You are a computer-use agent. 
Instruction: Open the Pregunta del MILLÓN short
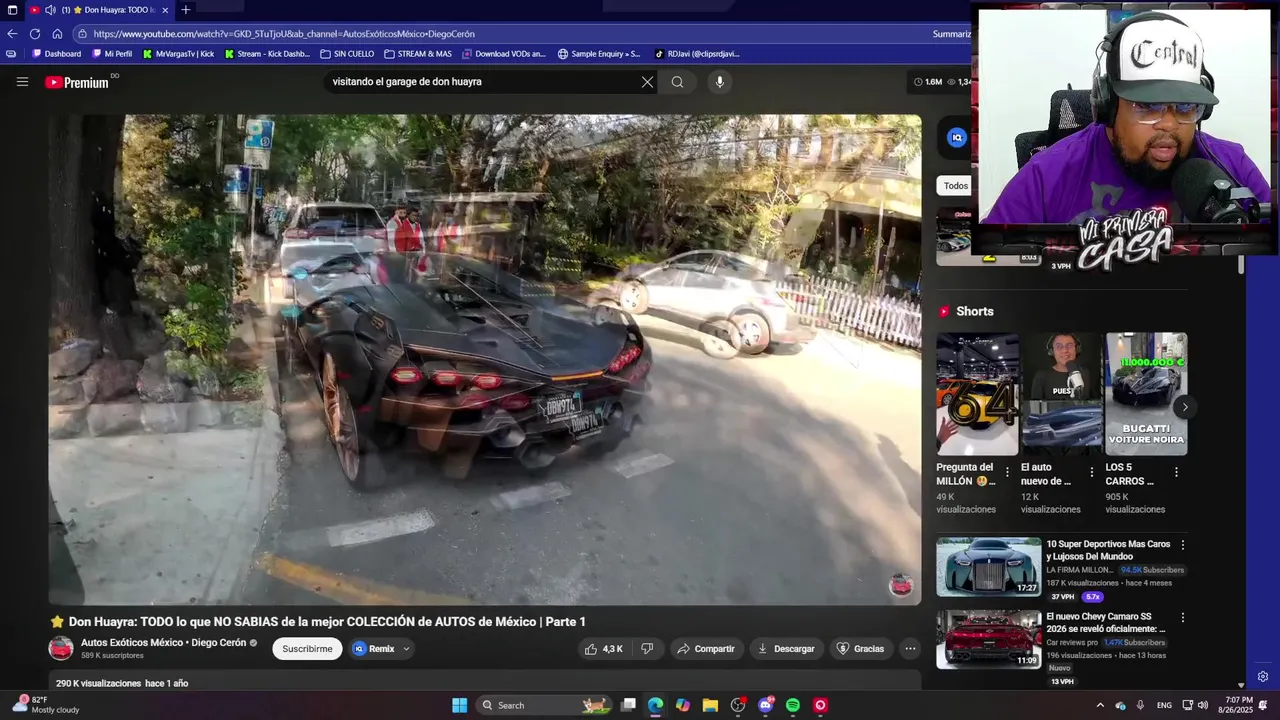click(977, 394)
